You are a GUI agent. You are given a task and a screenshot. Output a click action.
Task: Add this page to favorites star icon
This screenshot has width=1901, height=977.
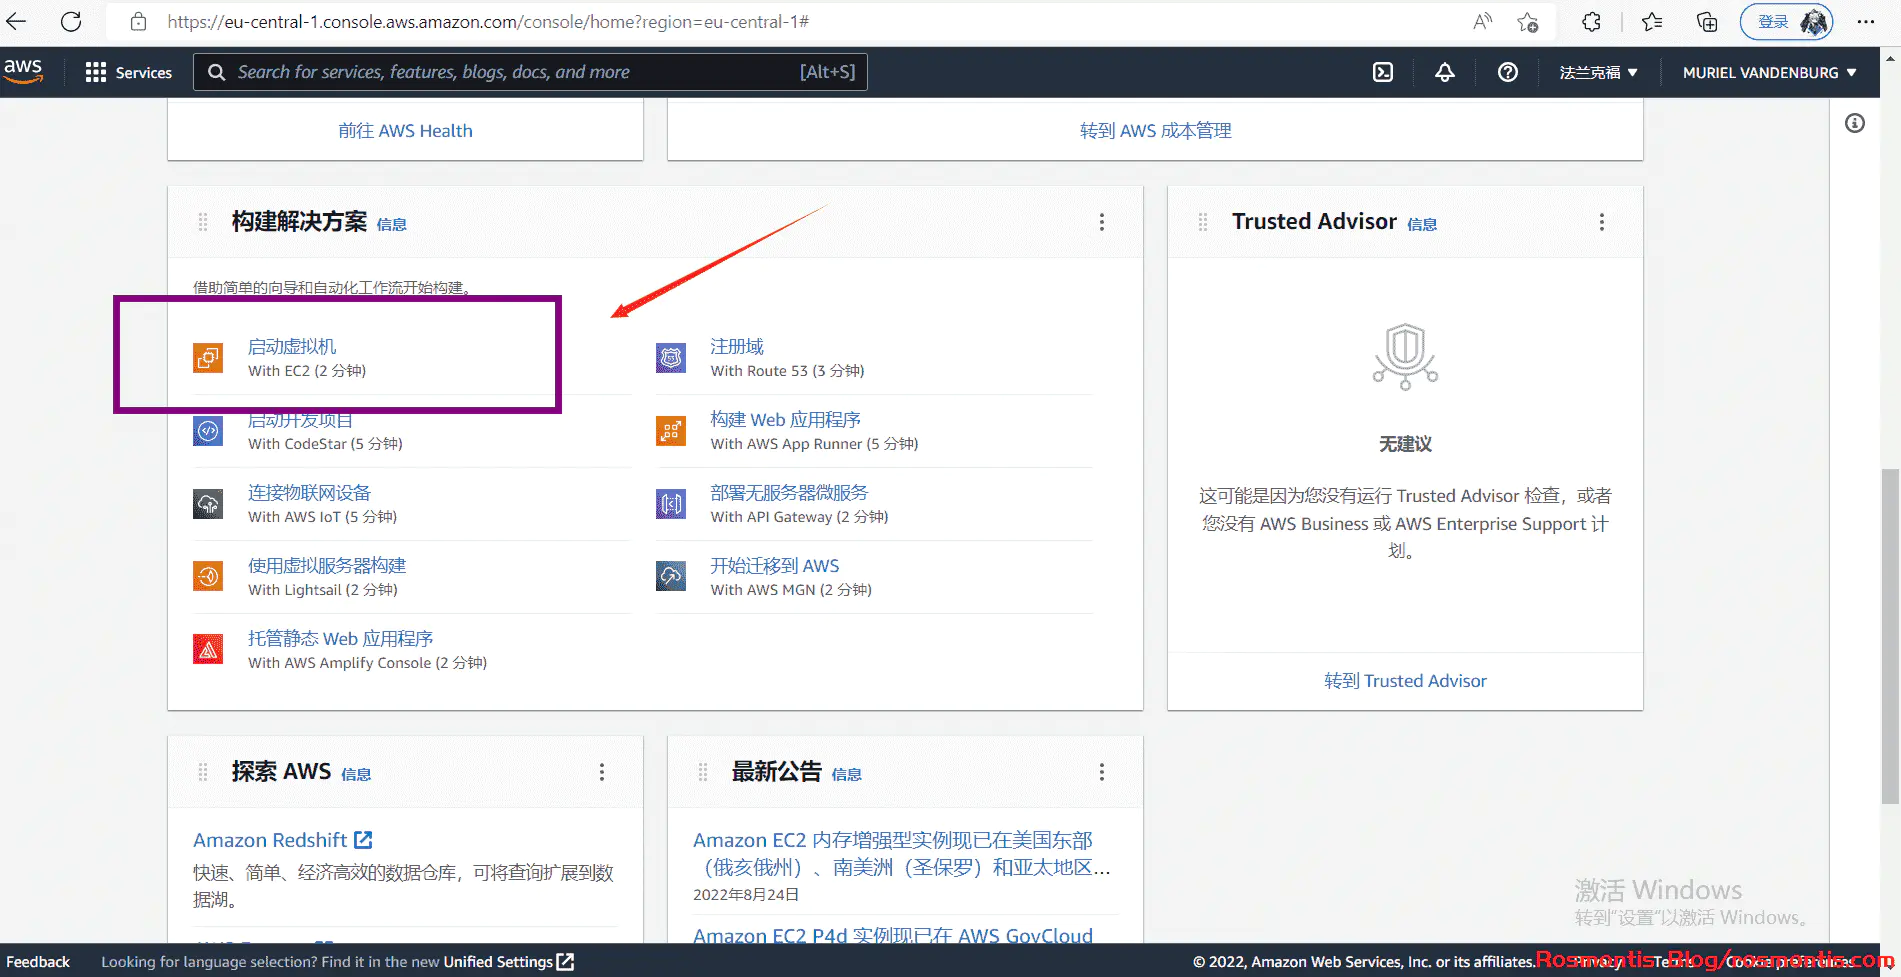point(1528,21)
